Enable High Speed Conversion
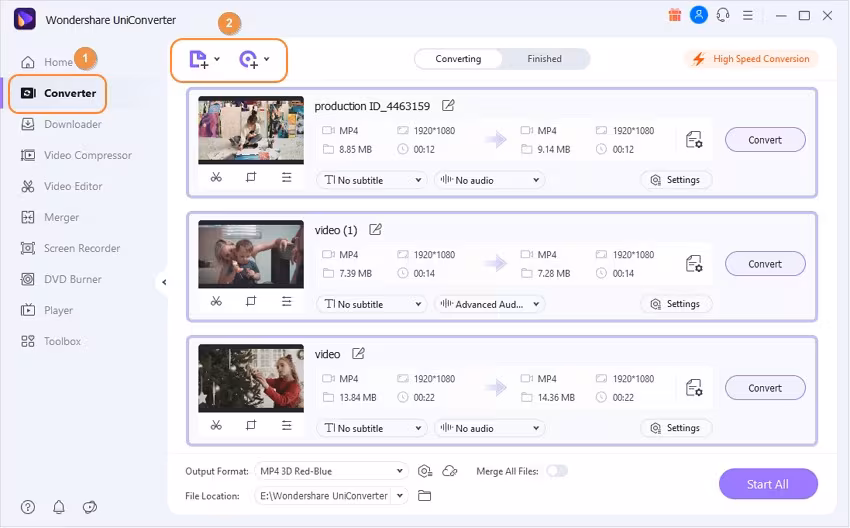Viewport: 850px width, 528px height. (x=751, y=59)
